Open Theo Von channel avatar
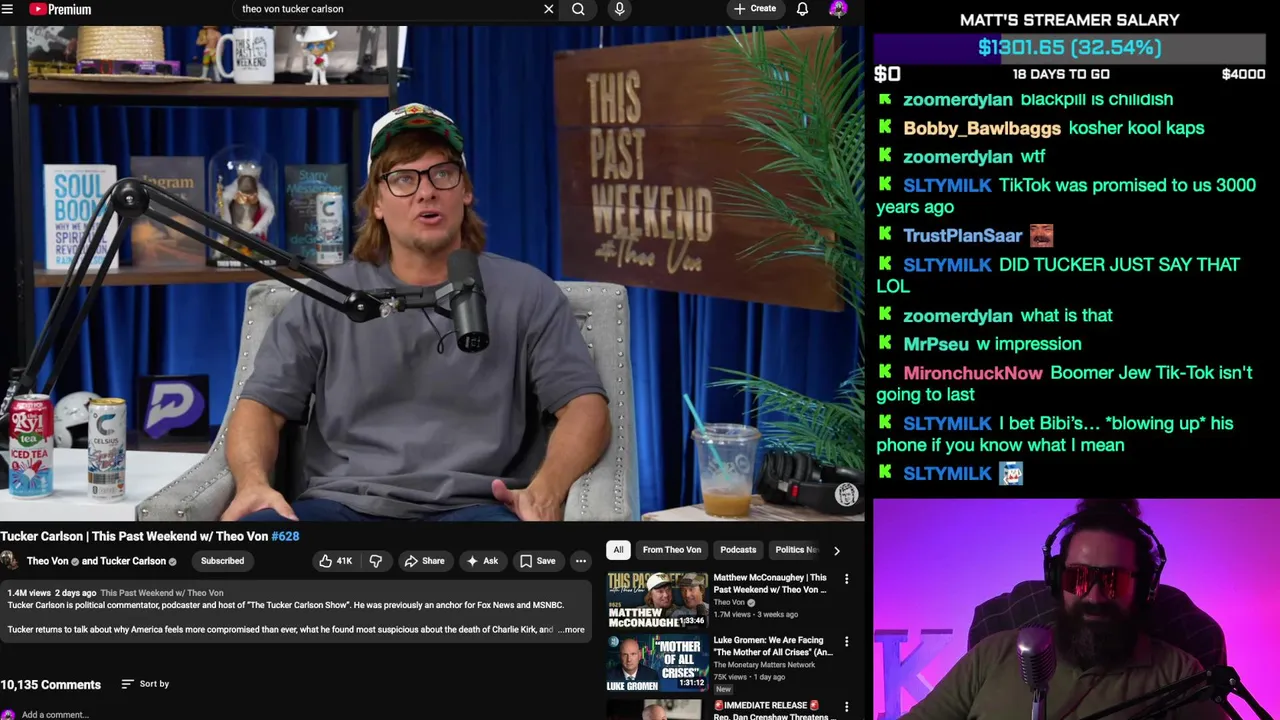 pos(9,561)
